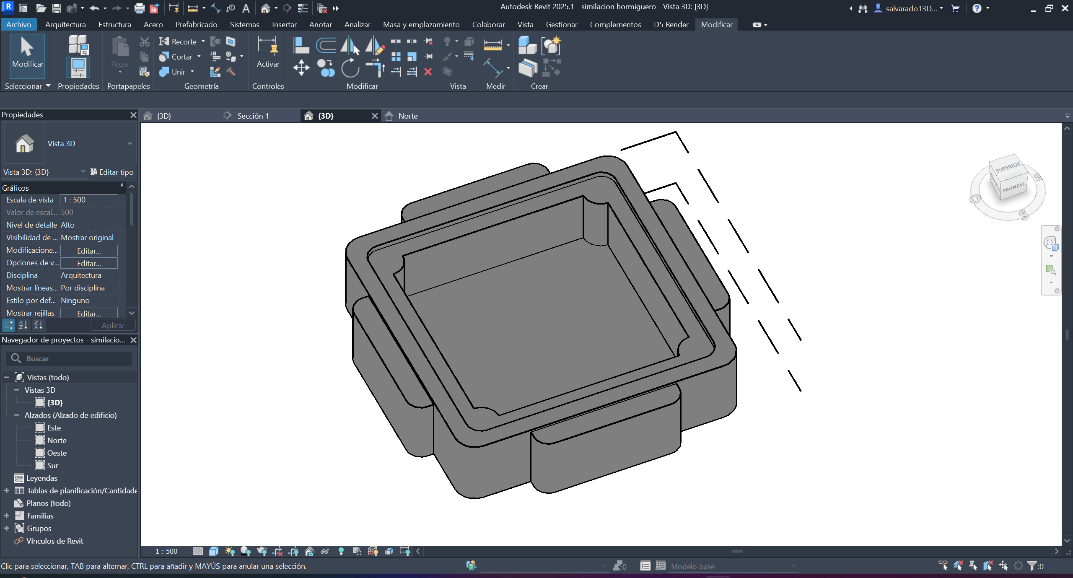Select the Mover tool in the Modificar panel
This screenshot has height=578, width=1073.
(301, 66)
